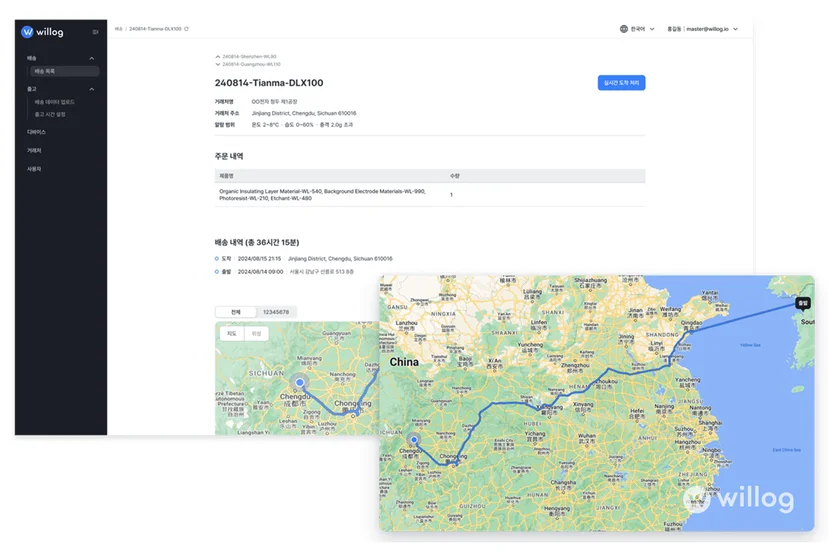Switch the map to 지도 view

tap(232, 334)
